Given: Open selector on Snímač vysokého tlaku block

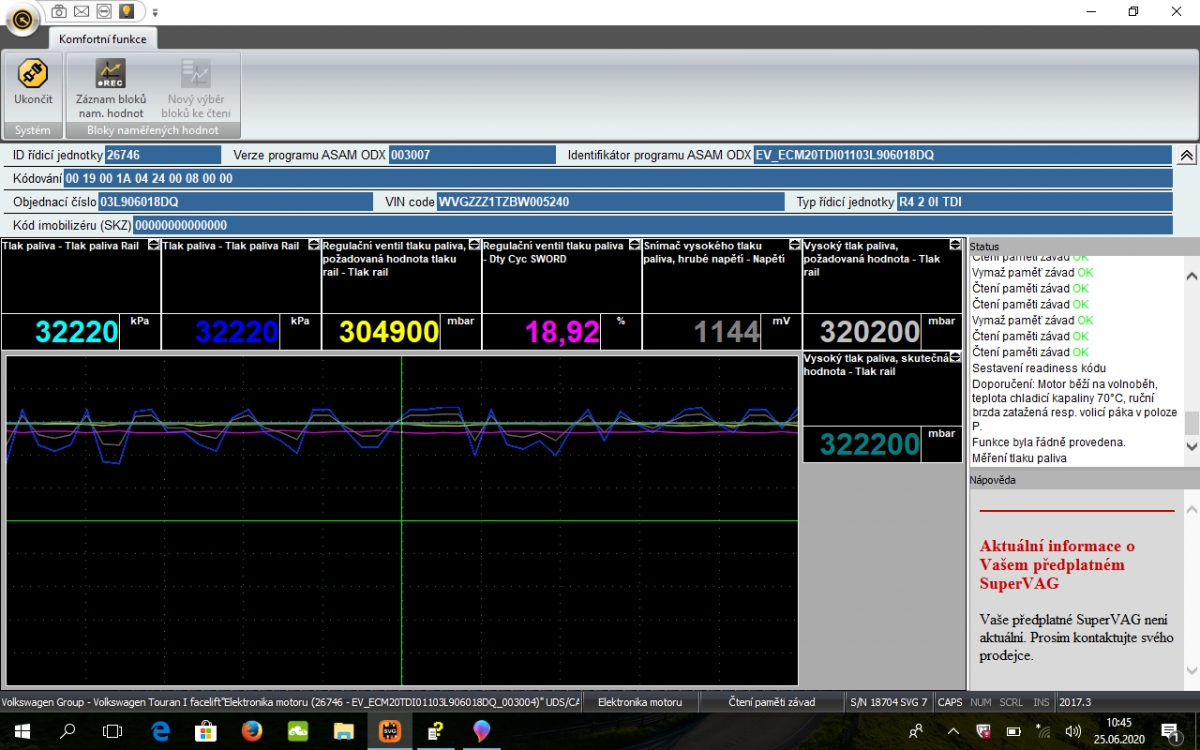Looking at the screenshot, I should click(795, 245).
